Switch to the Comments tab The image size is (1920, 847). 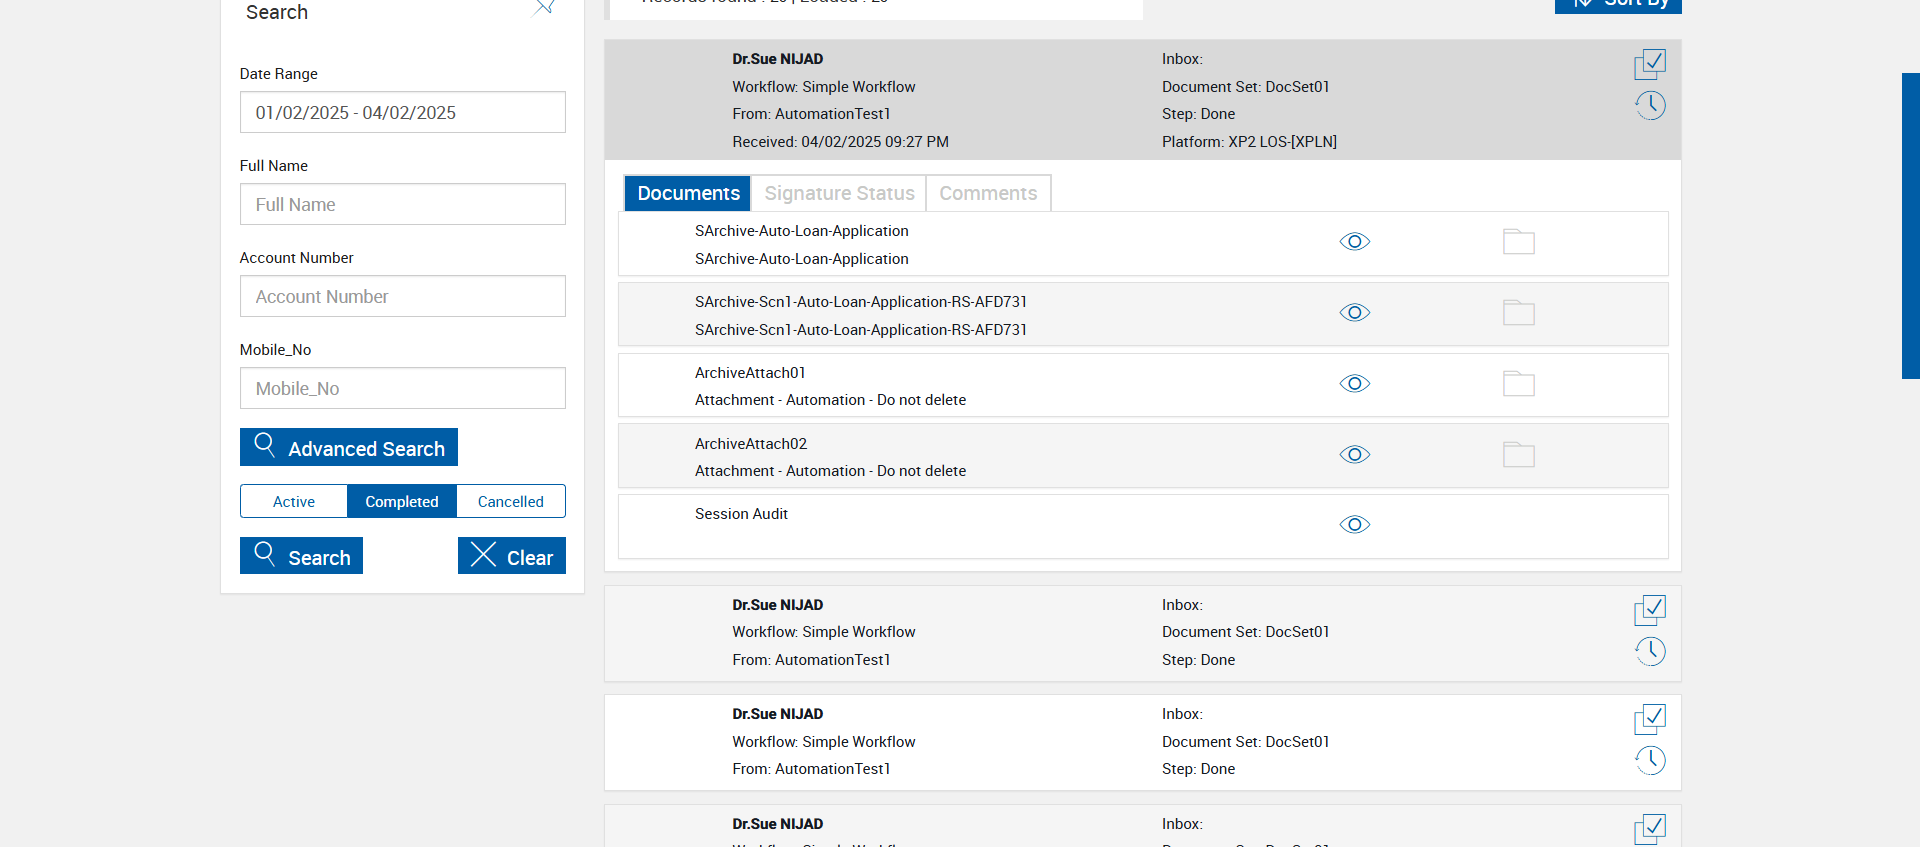click(988, 193)
